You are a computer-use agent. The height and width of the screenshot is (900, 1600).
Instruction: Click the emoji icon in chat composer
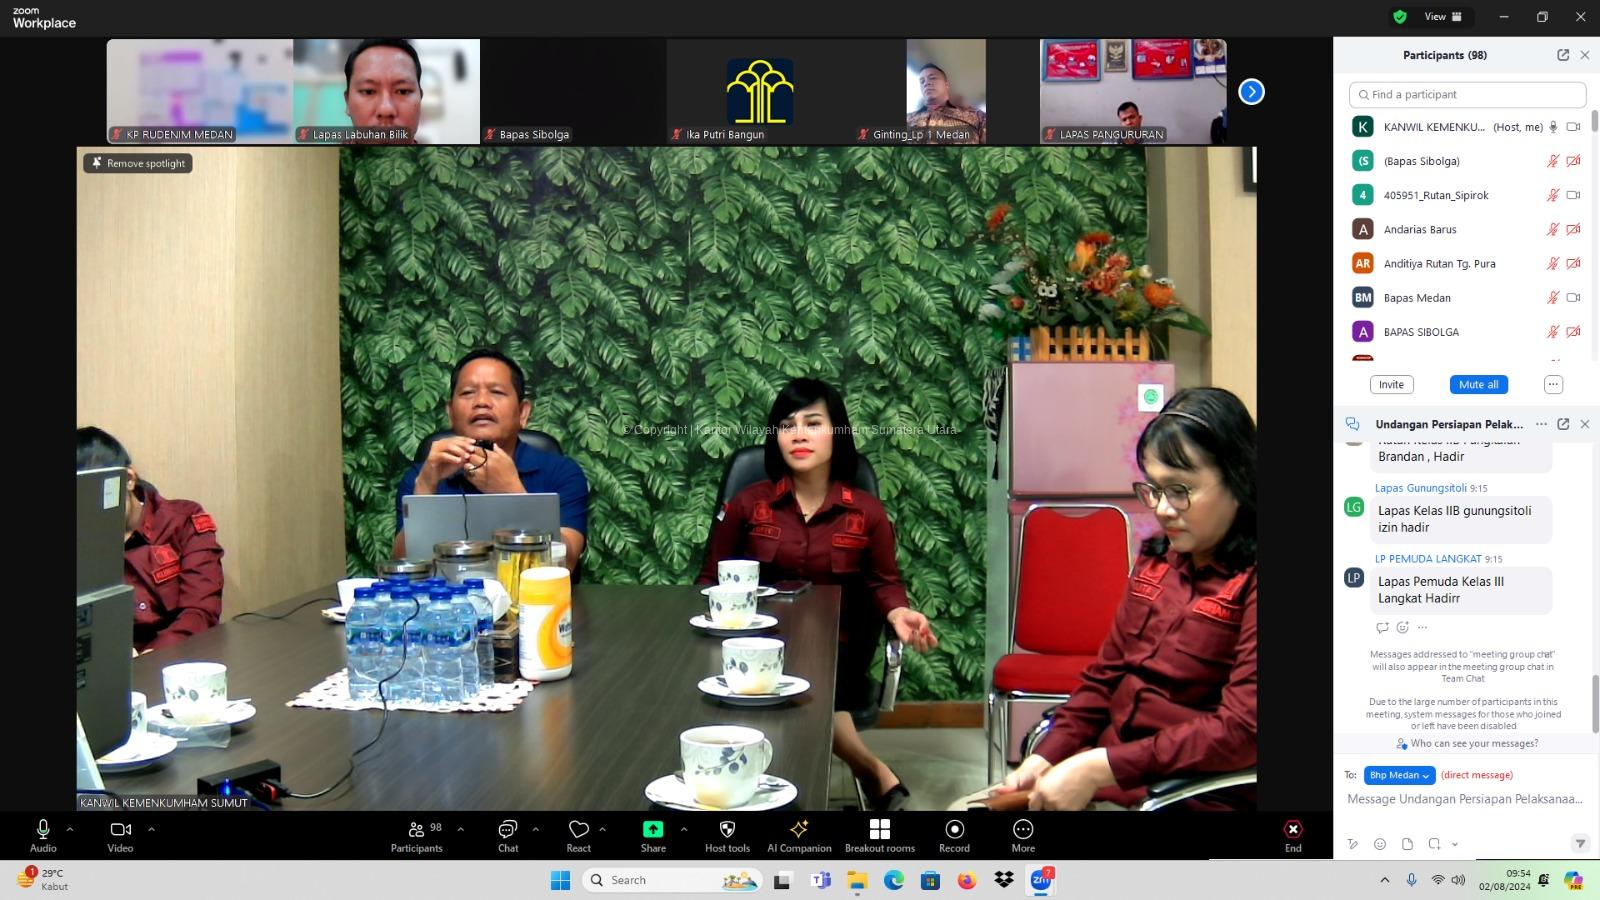coord(1380,844)
